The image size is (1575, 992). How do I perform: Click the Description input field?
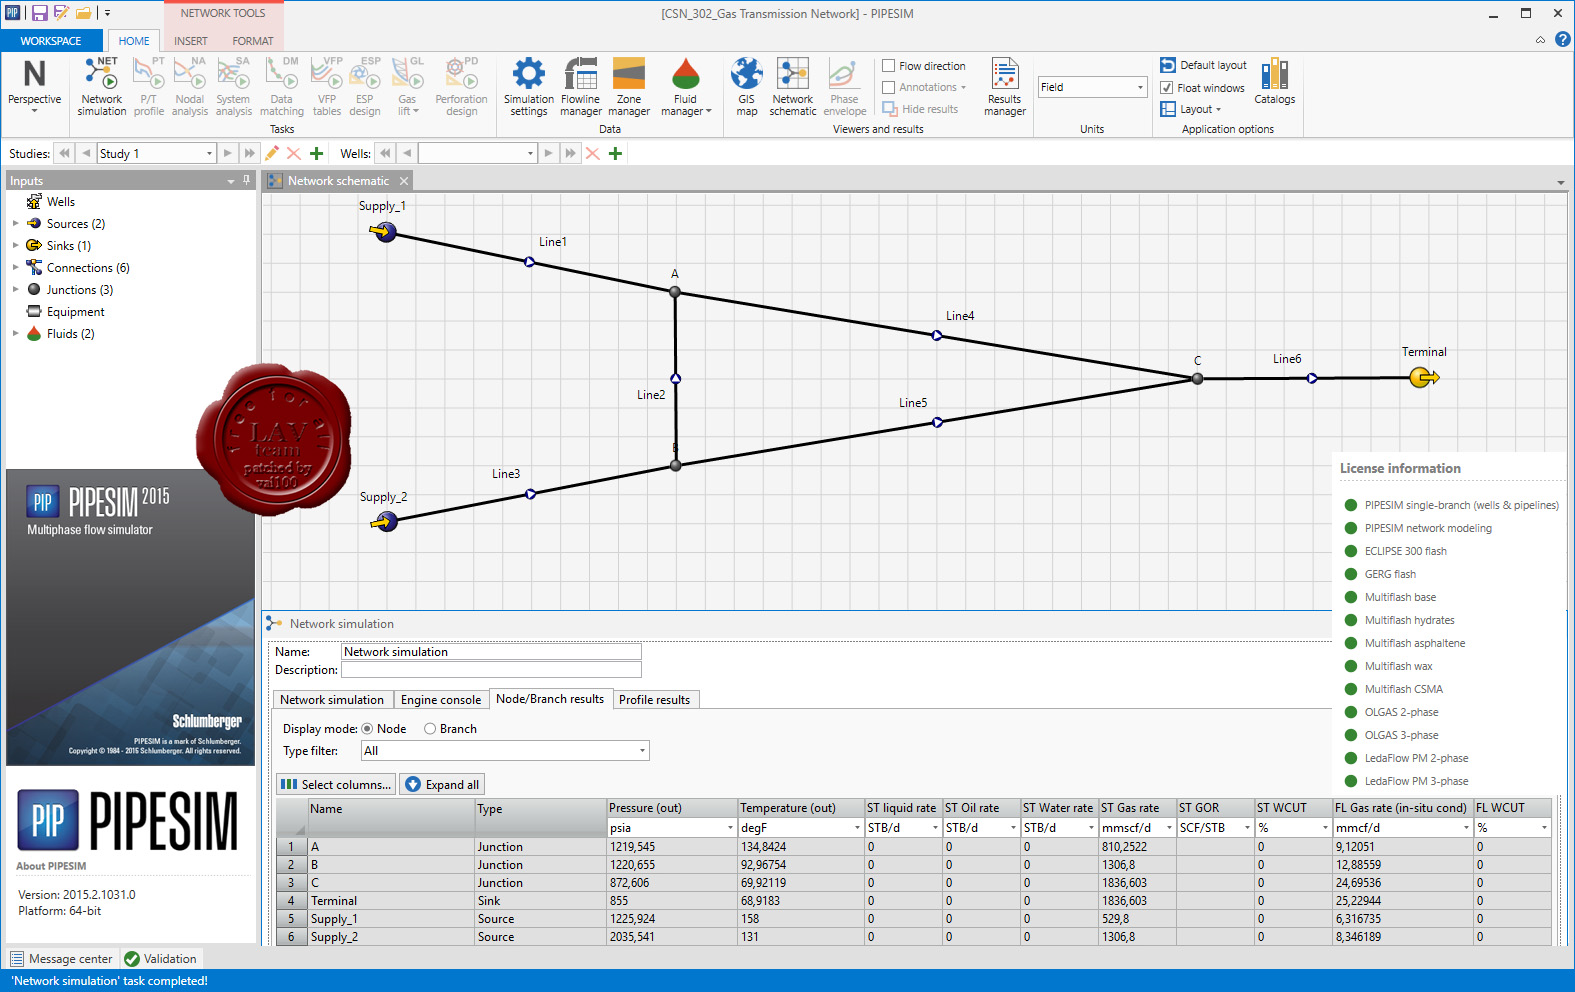click(491, 670)
